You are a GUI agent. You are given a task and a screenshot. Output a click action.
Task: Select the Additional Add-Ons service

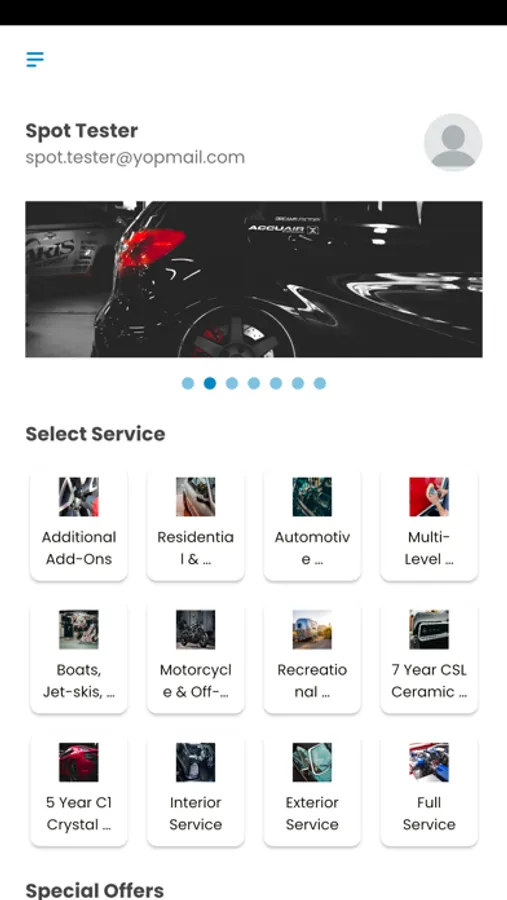tap(79, 525)
